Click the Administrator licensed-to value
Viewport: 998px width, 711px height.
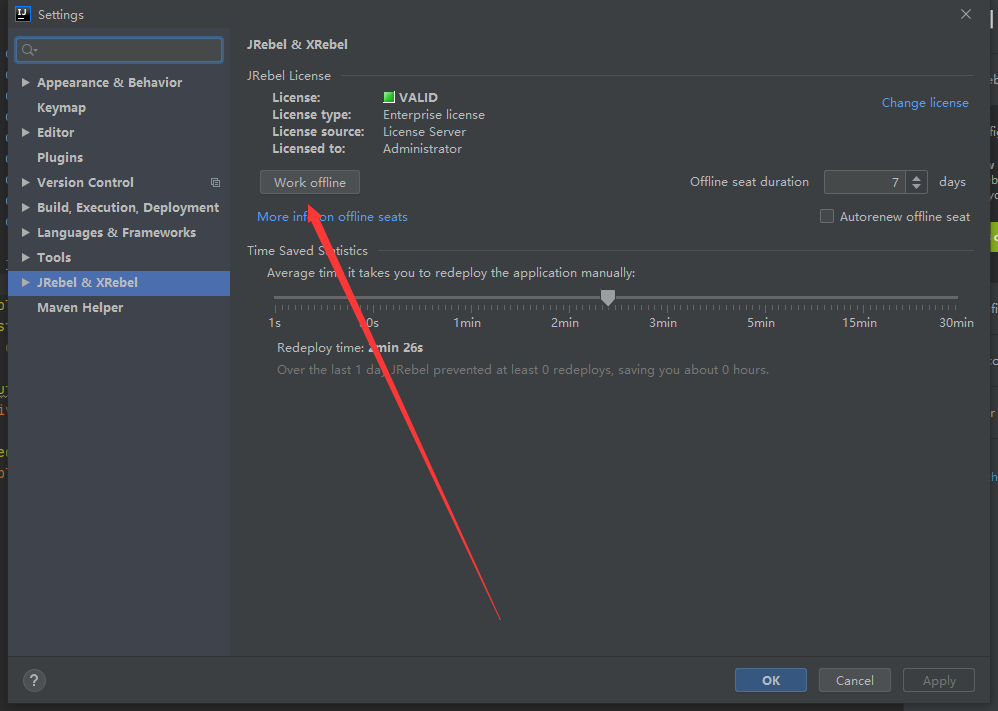coord(422,148)
